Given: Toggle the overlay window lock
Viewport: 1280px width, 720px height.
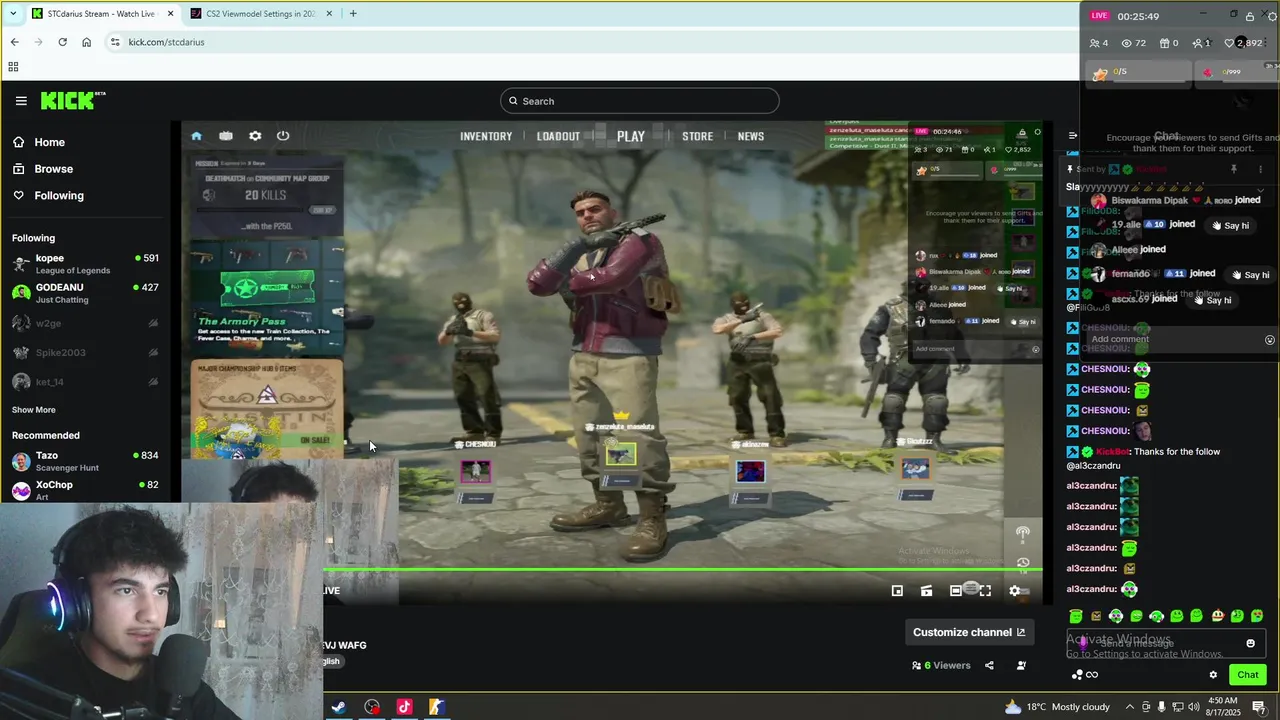Looking at the screenshot, I should pyautogui.click(x=1250, y=16).
